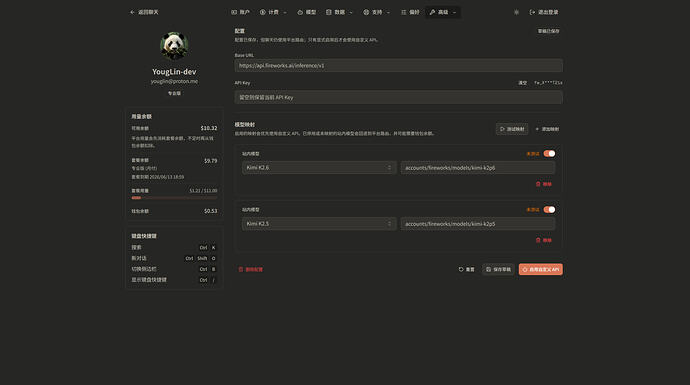Go back to chat via arrow link

click(x=144, y=12)
